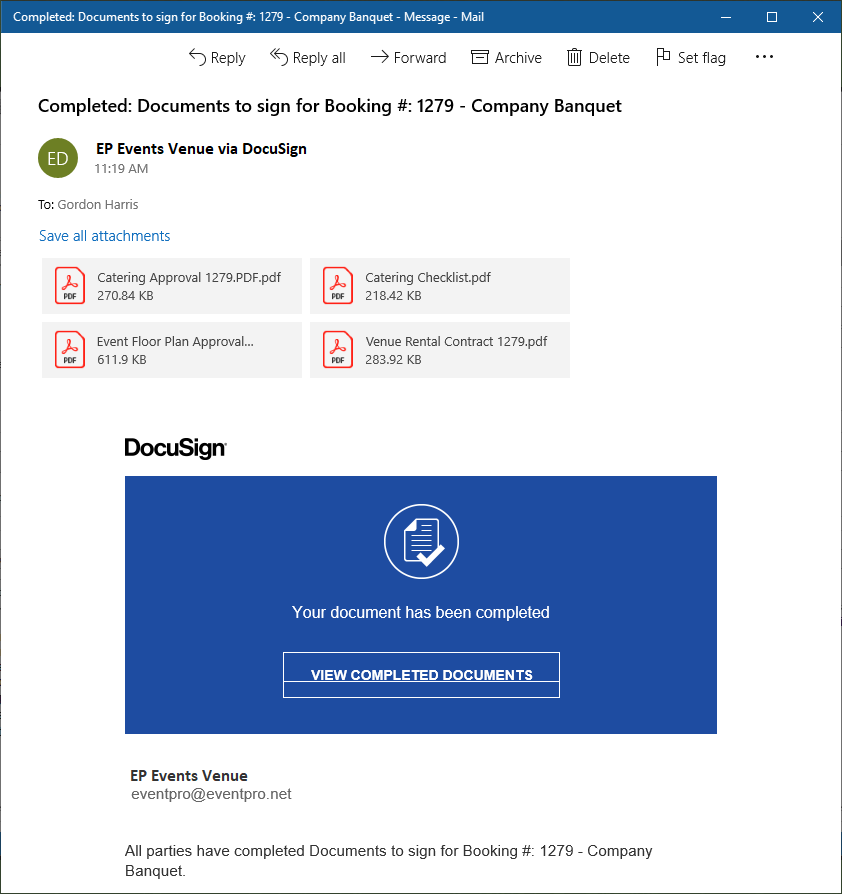Image resolution: width=842 pixels, height=894 pixels.
Task: Open Catering Checklist.pdf attachment name
Action: click(x=428, y=278)
